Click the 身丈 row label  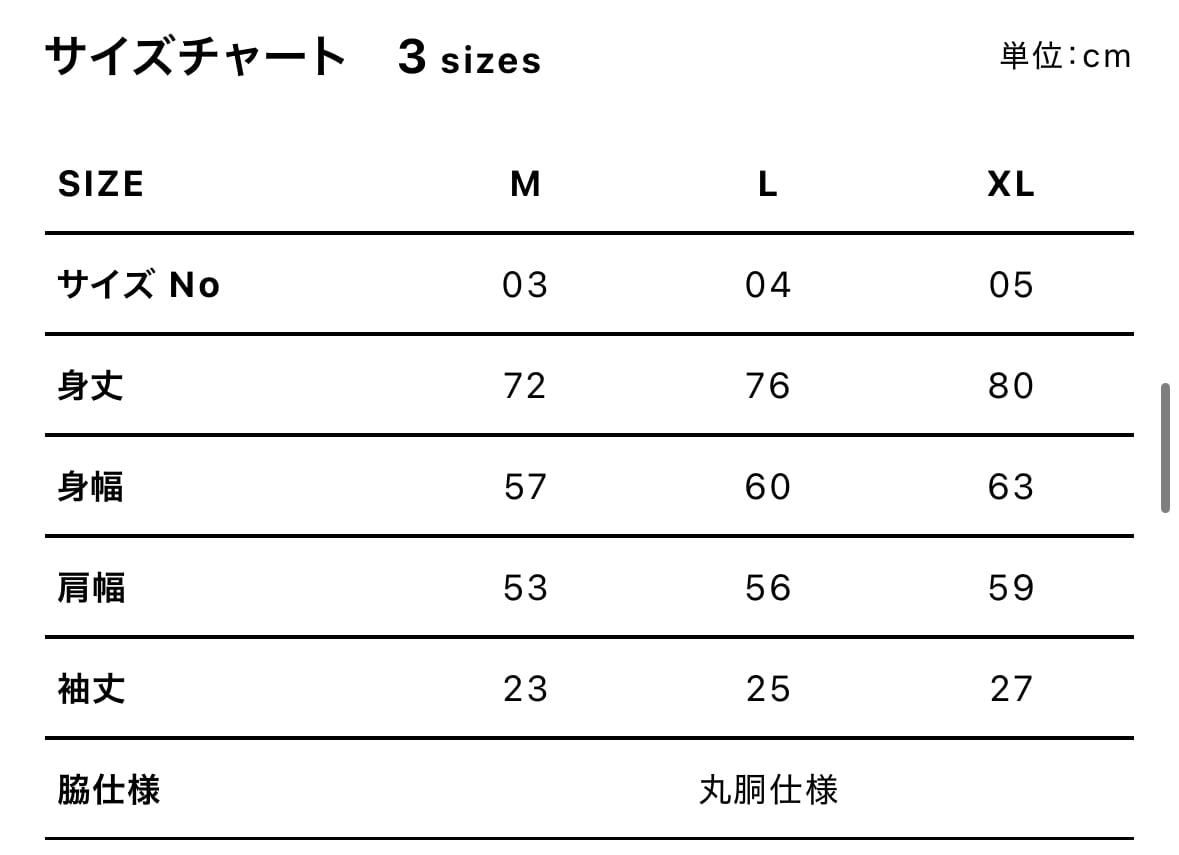pos(91,386)
